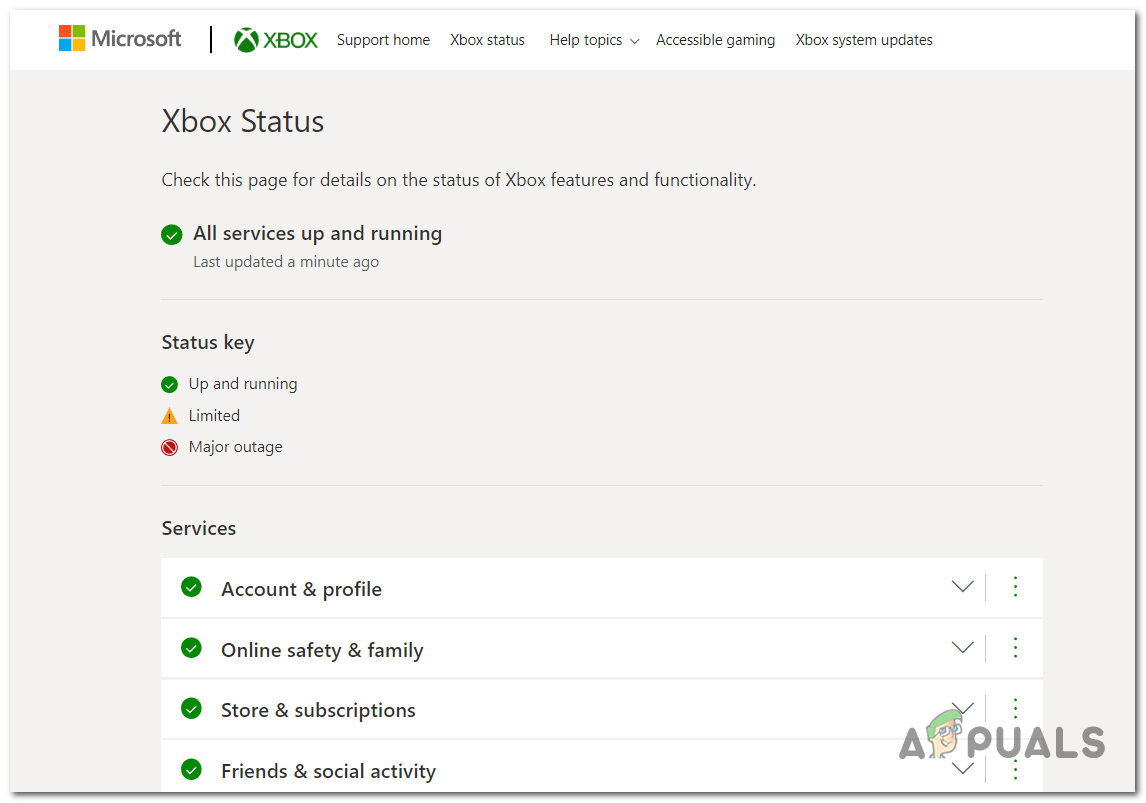Click the red Major outage icon

170,448
